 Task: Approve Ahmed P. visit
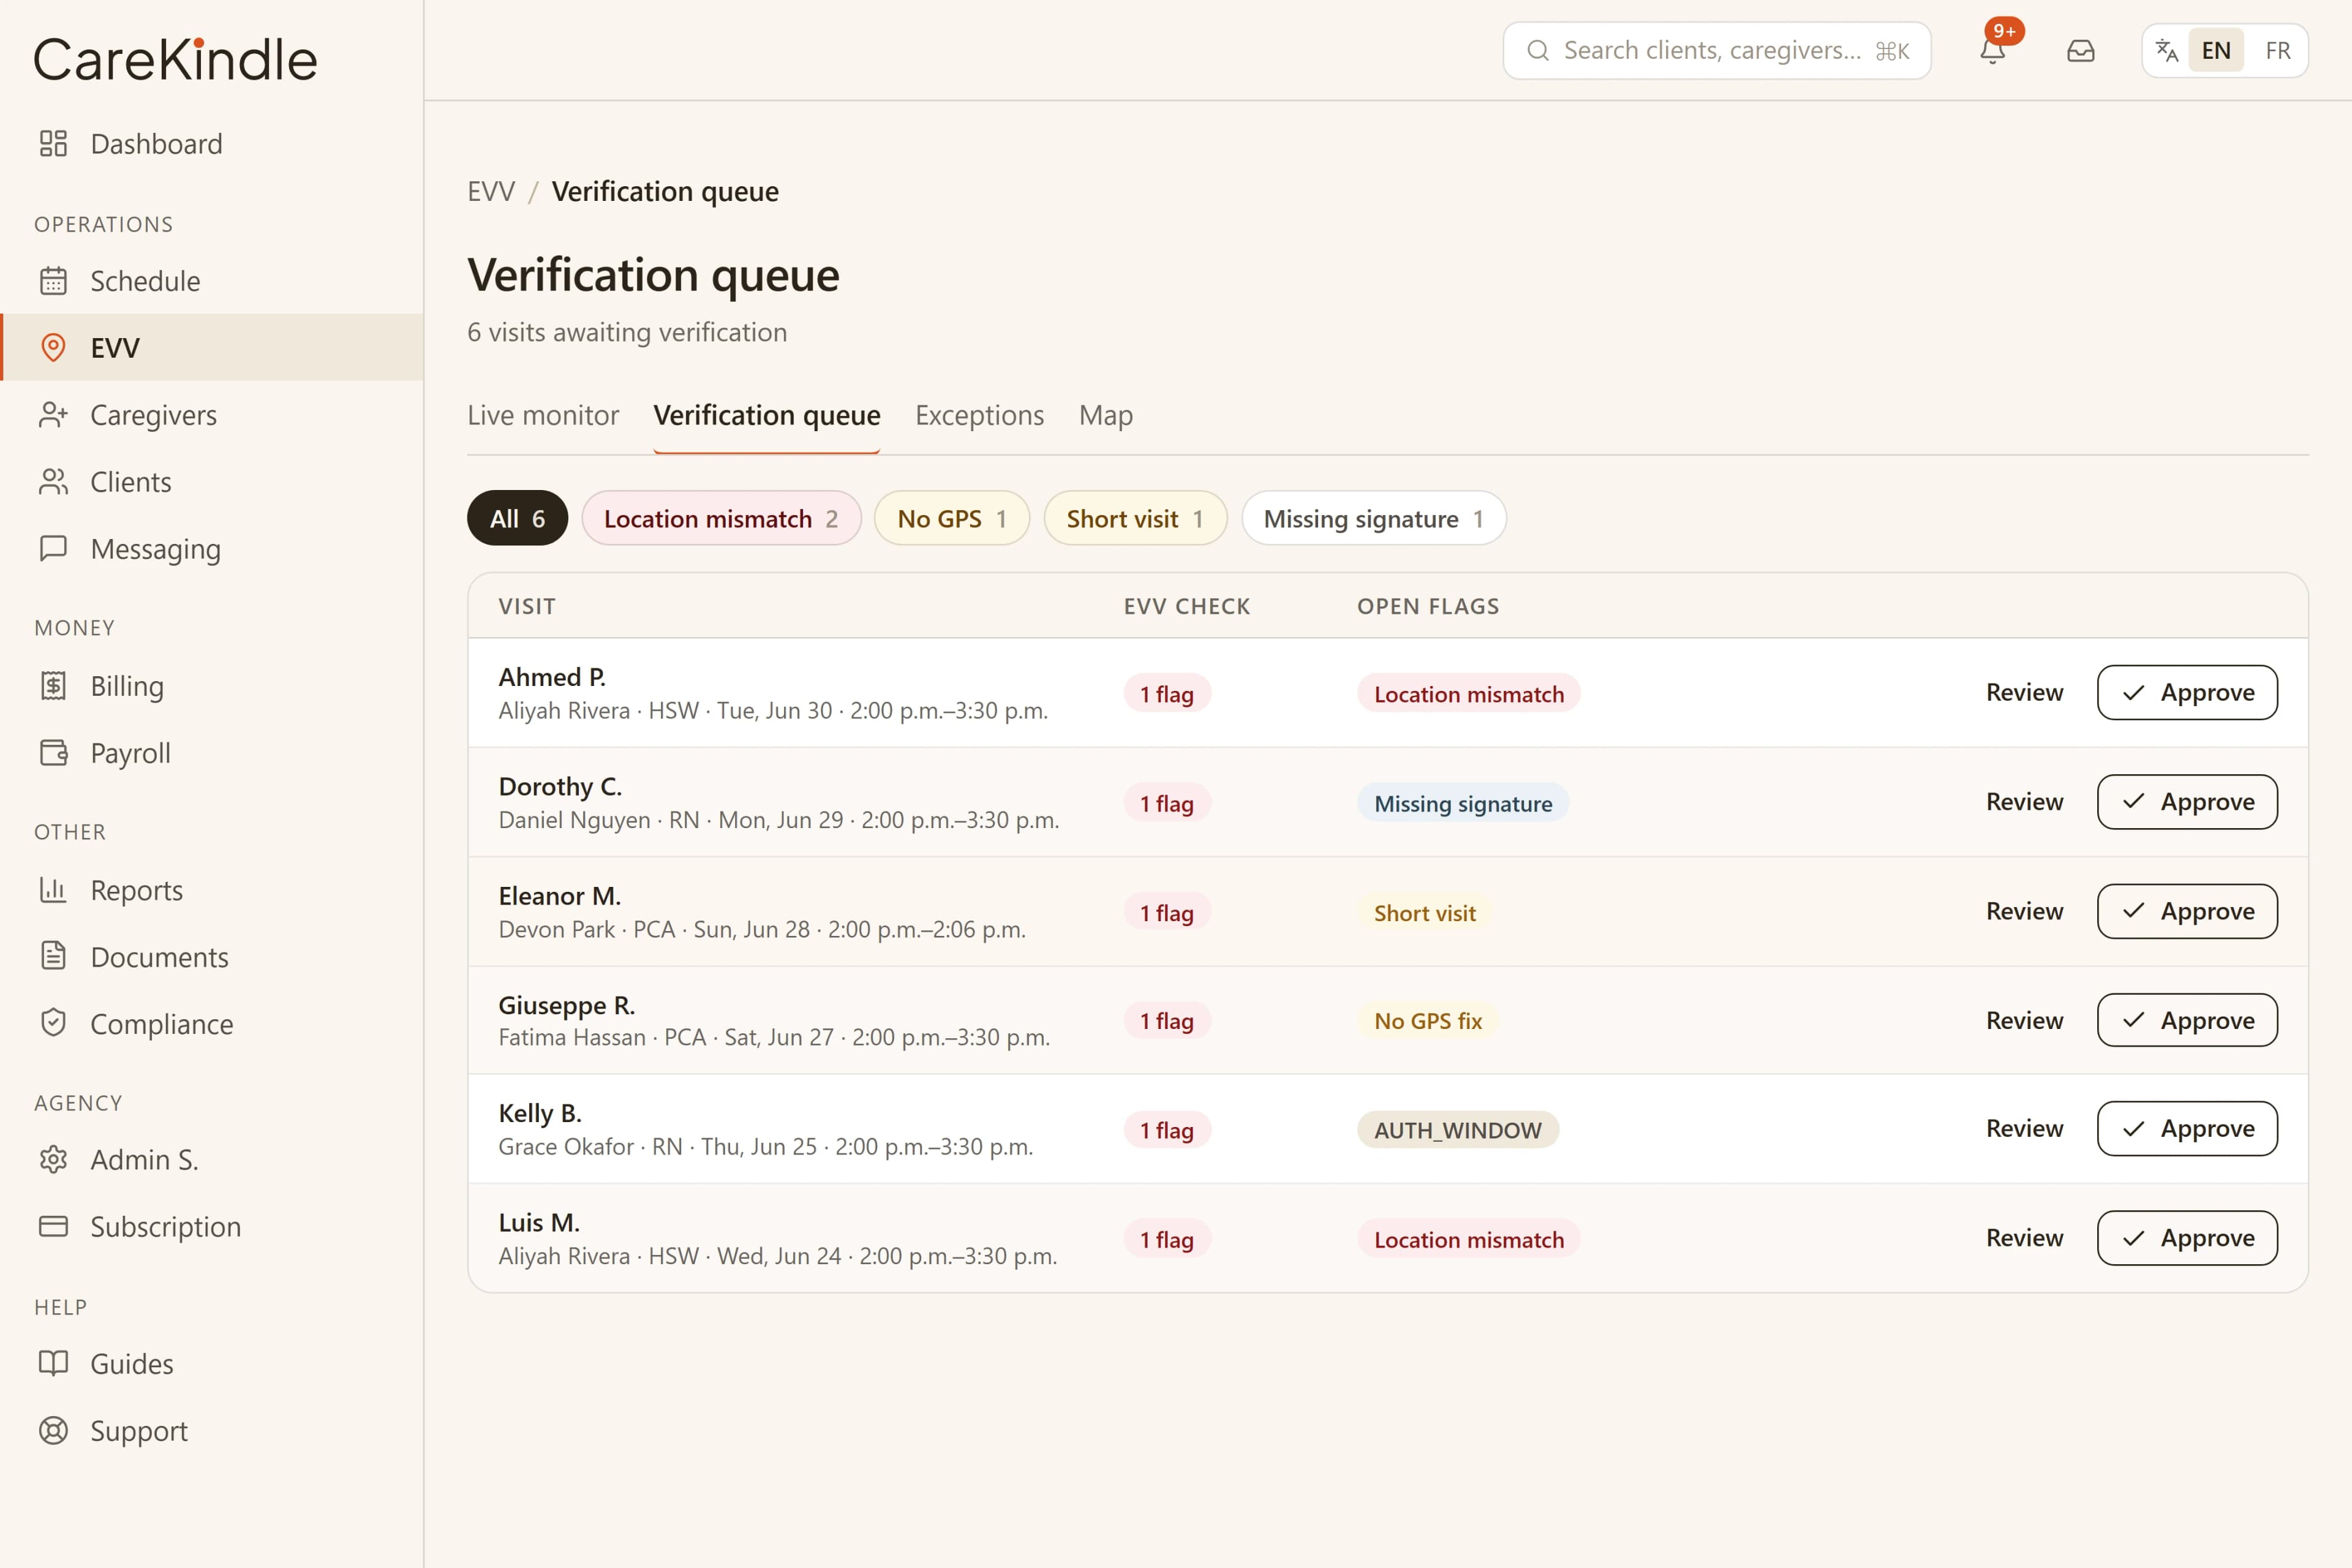coord(2187,692)
